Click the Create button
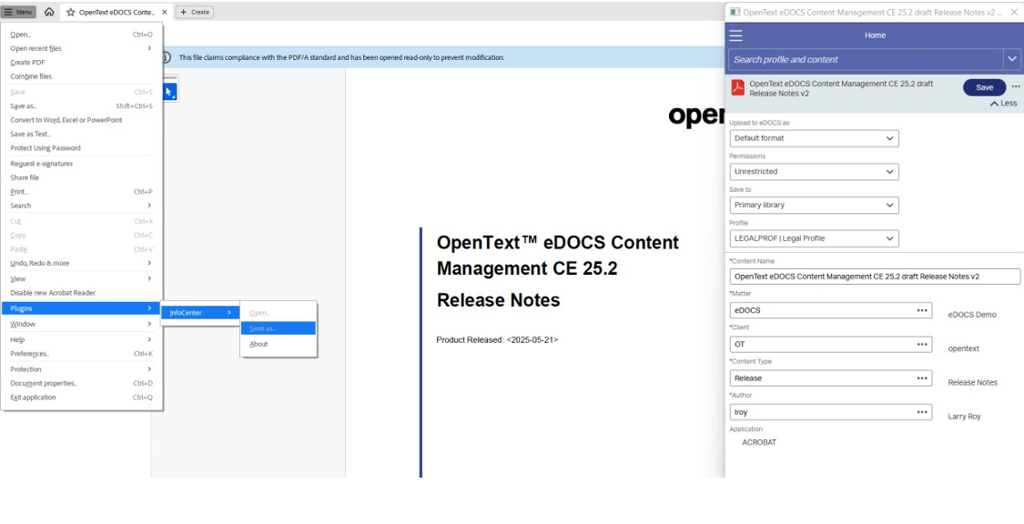 [195, 12]
